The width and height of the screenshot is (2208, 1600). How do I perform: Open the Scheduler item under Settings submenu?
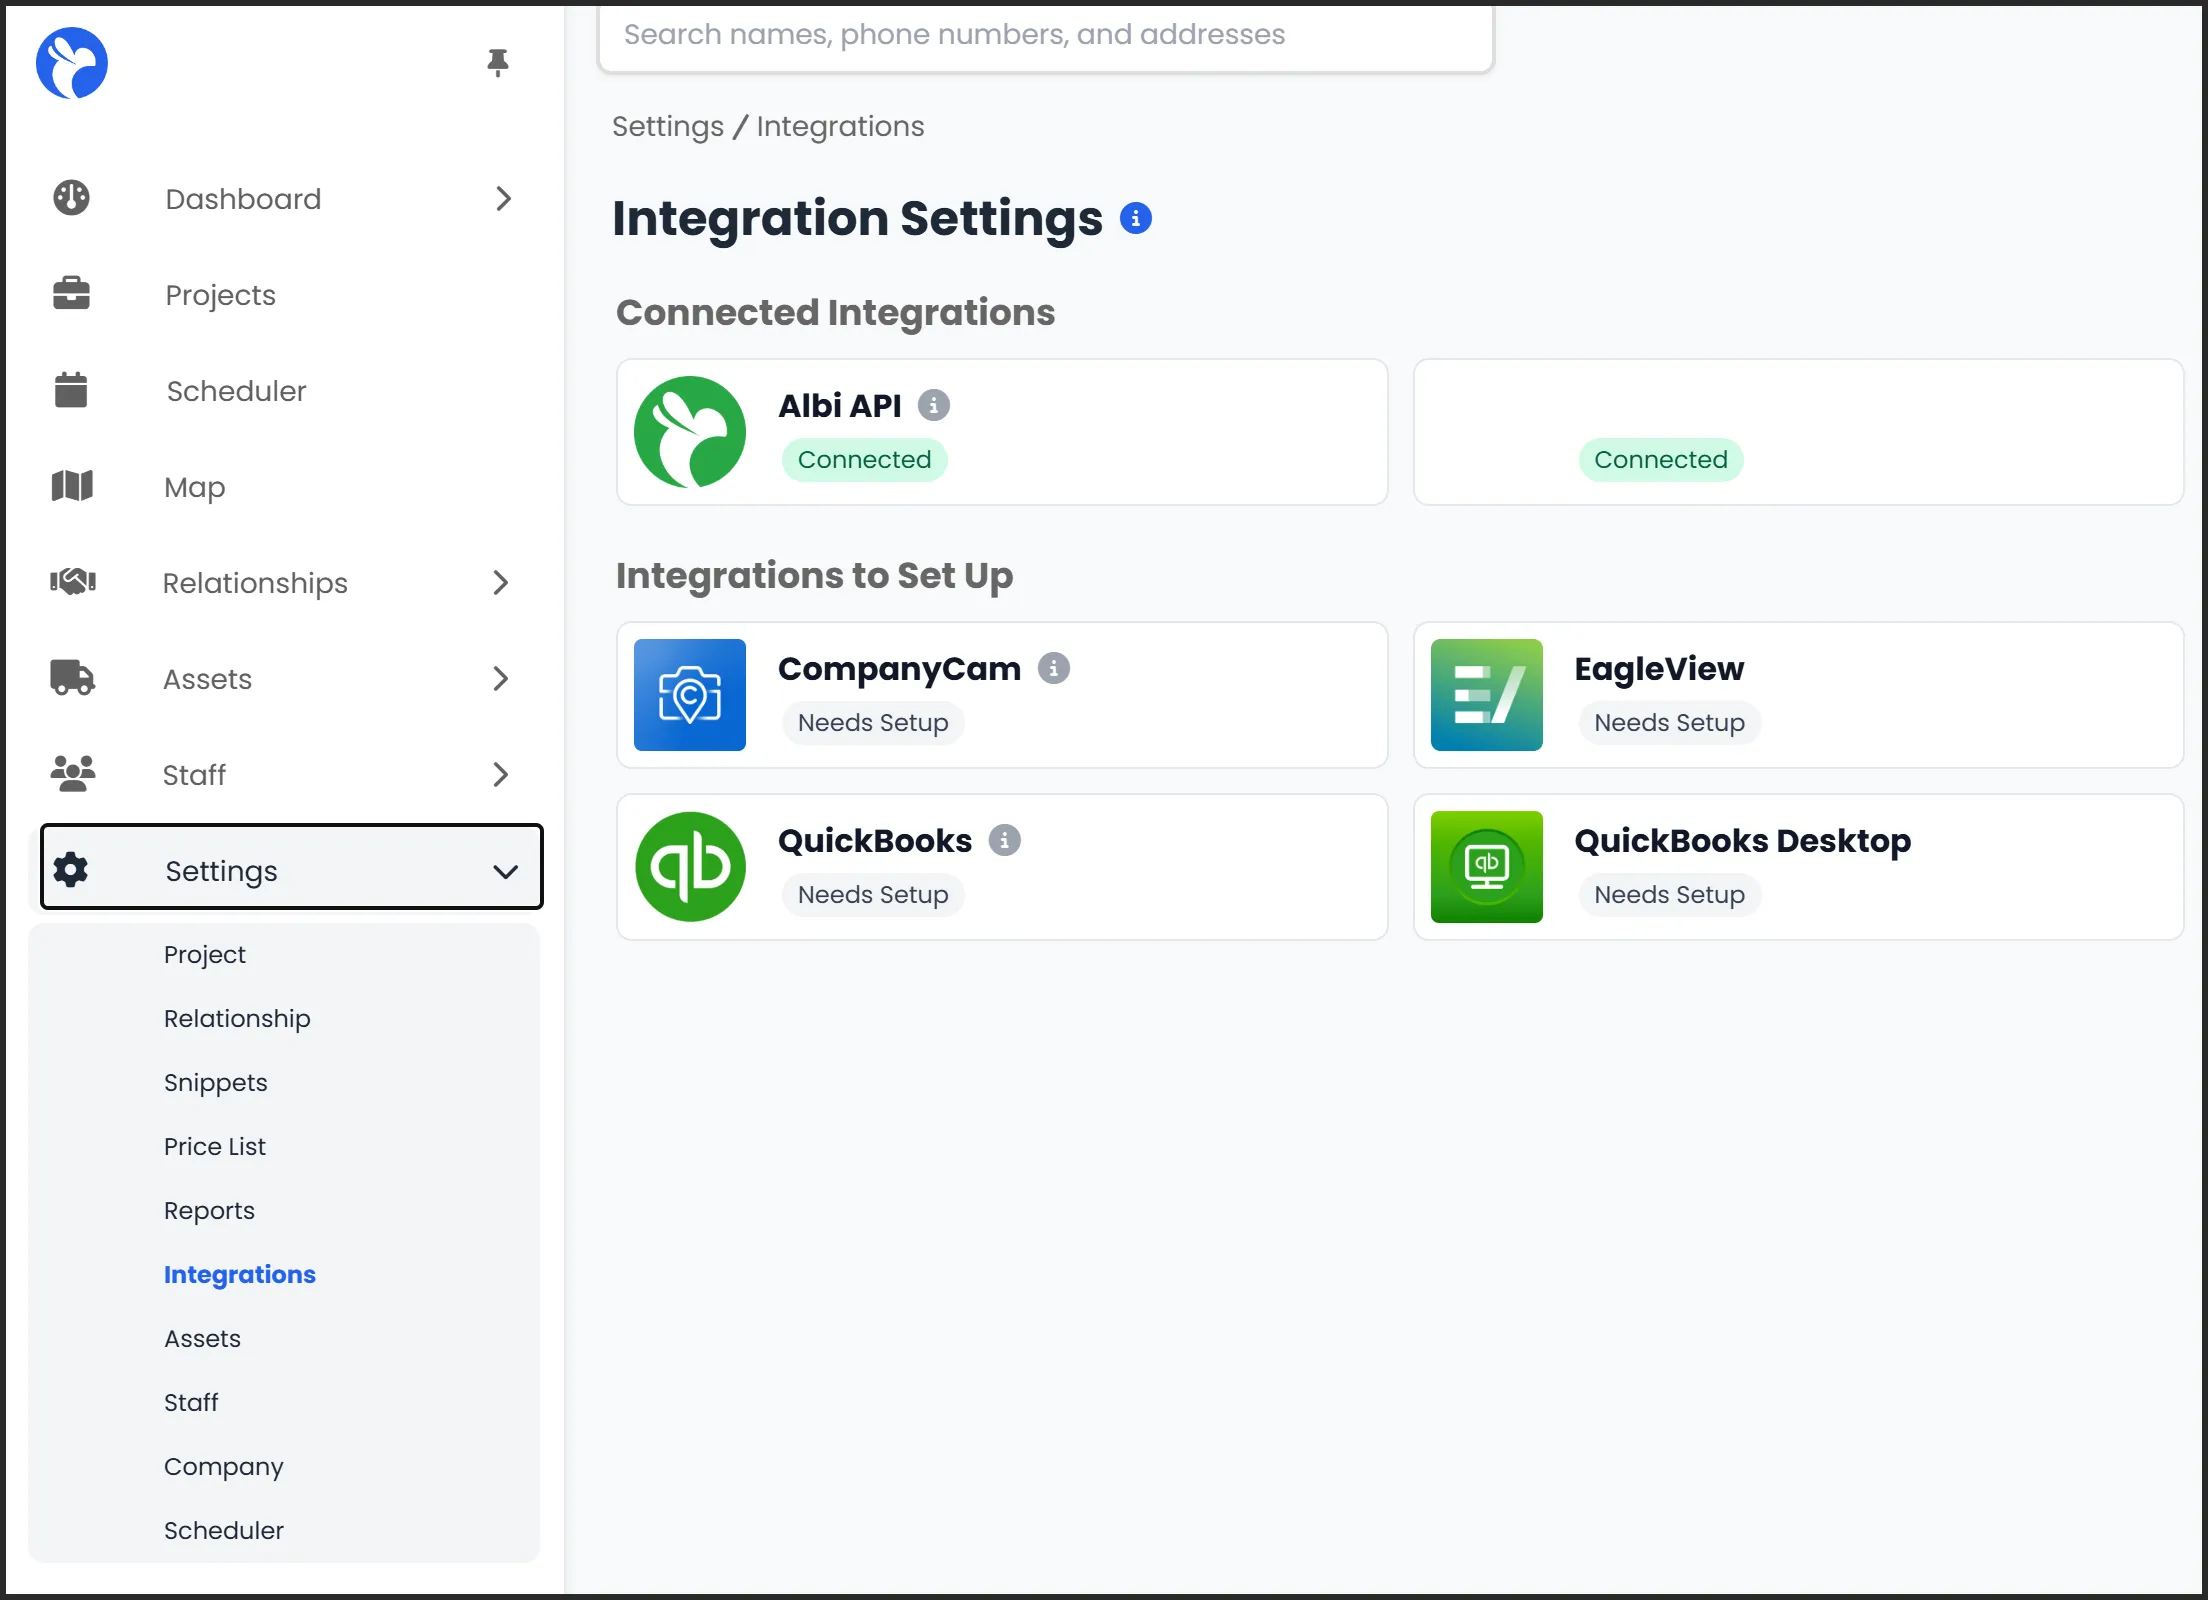pos(224,1530)
